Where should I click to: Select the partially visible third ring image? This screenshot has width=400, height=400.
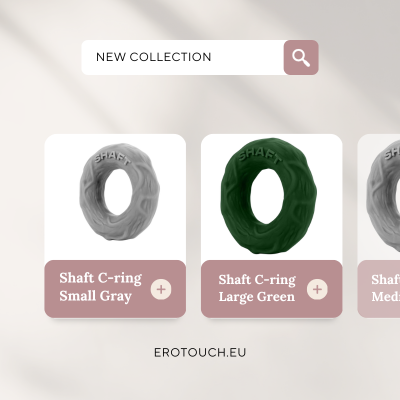point(383,196)
